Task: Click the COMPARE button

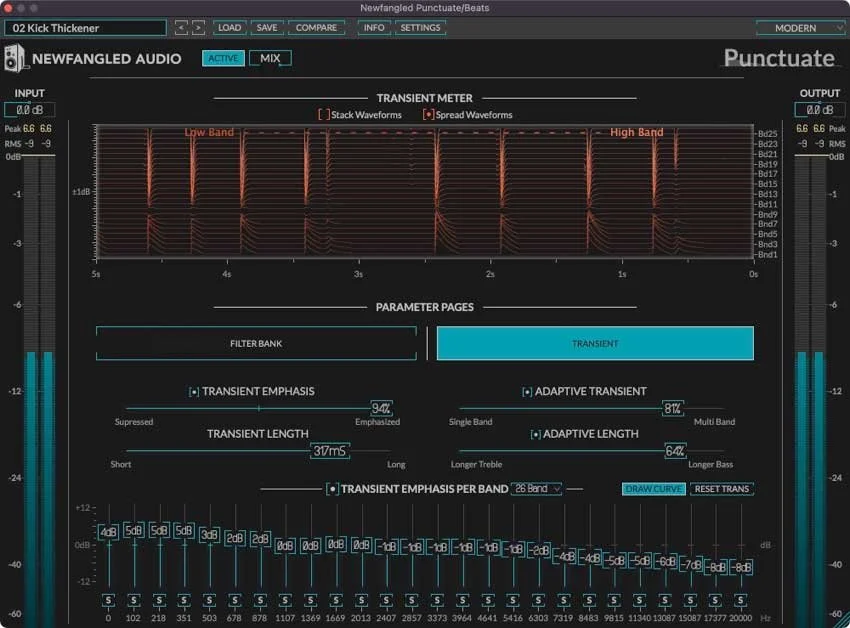Action: click(316, 28)
